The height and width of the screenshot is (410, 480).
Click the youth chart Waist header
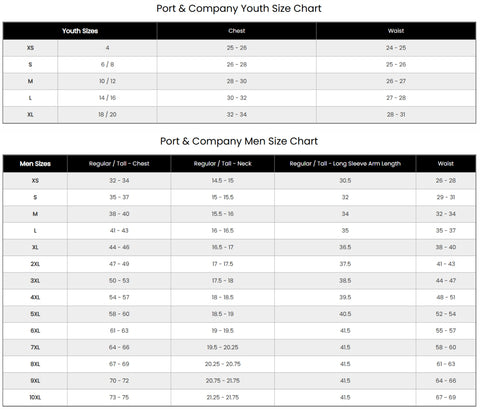click(396, 31)
